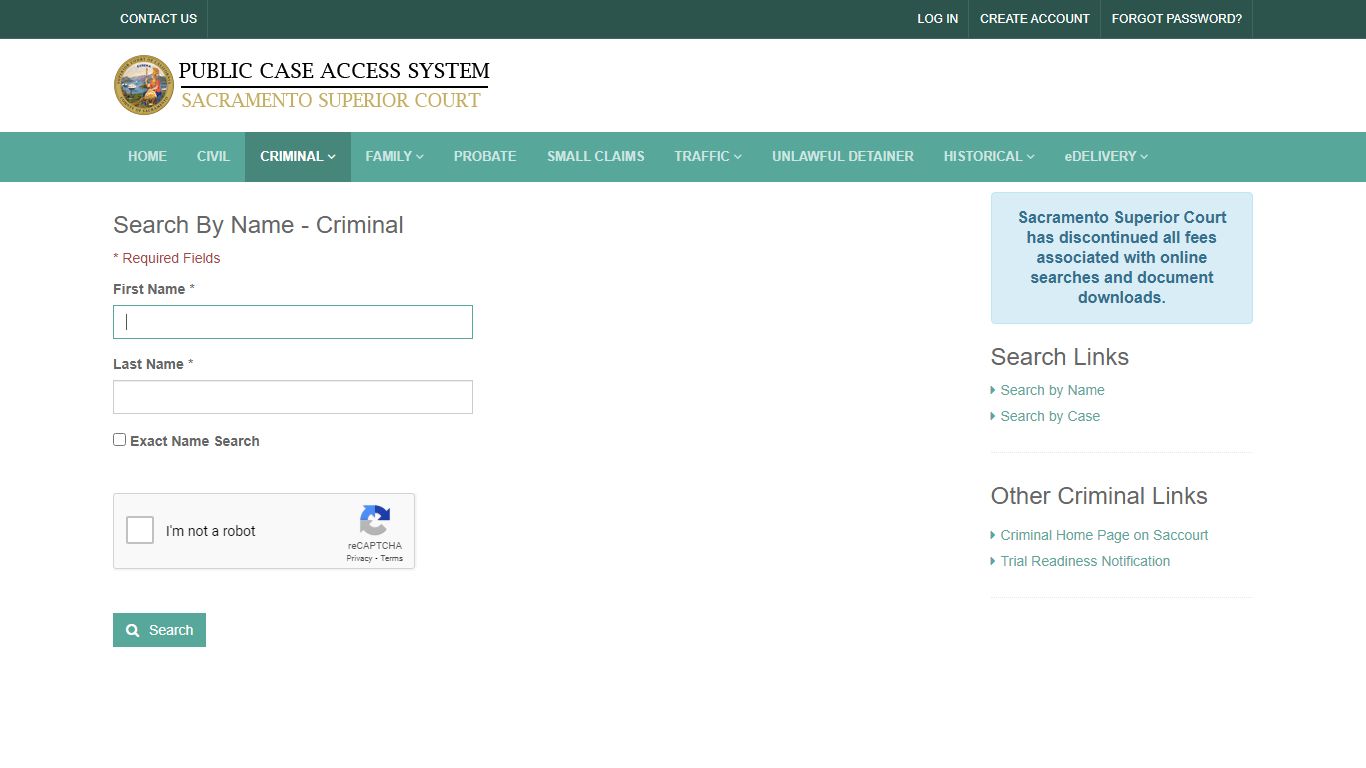1366x768 pixels.
Task: Focus the First Name input field
Action: coord(293,322)
